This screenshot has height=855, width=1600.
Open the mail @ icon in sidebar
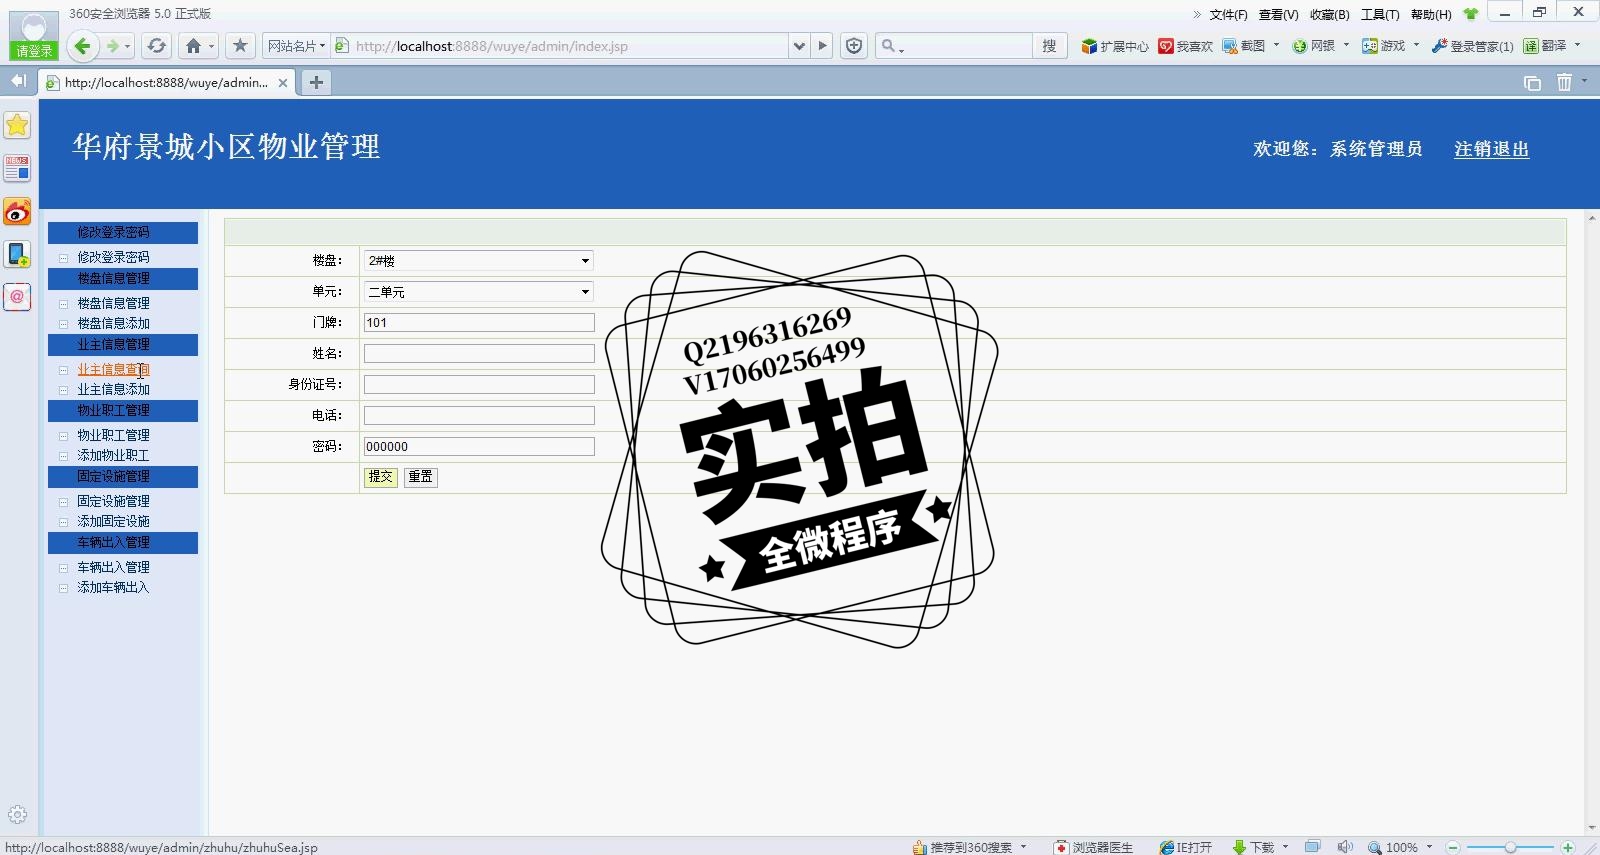[x=17, y=297]
